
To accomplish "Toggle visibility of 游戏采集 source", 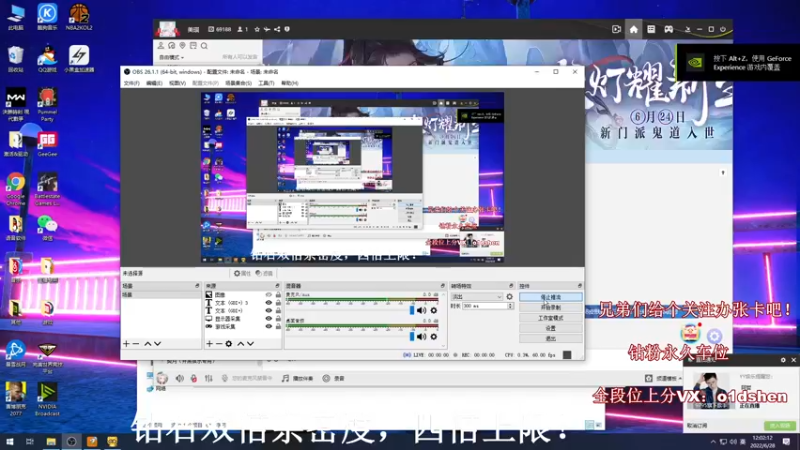I will [x=268, y=326].
